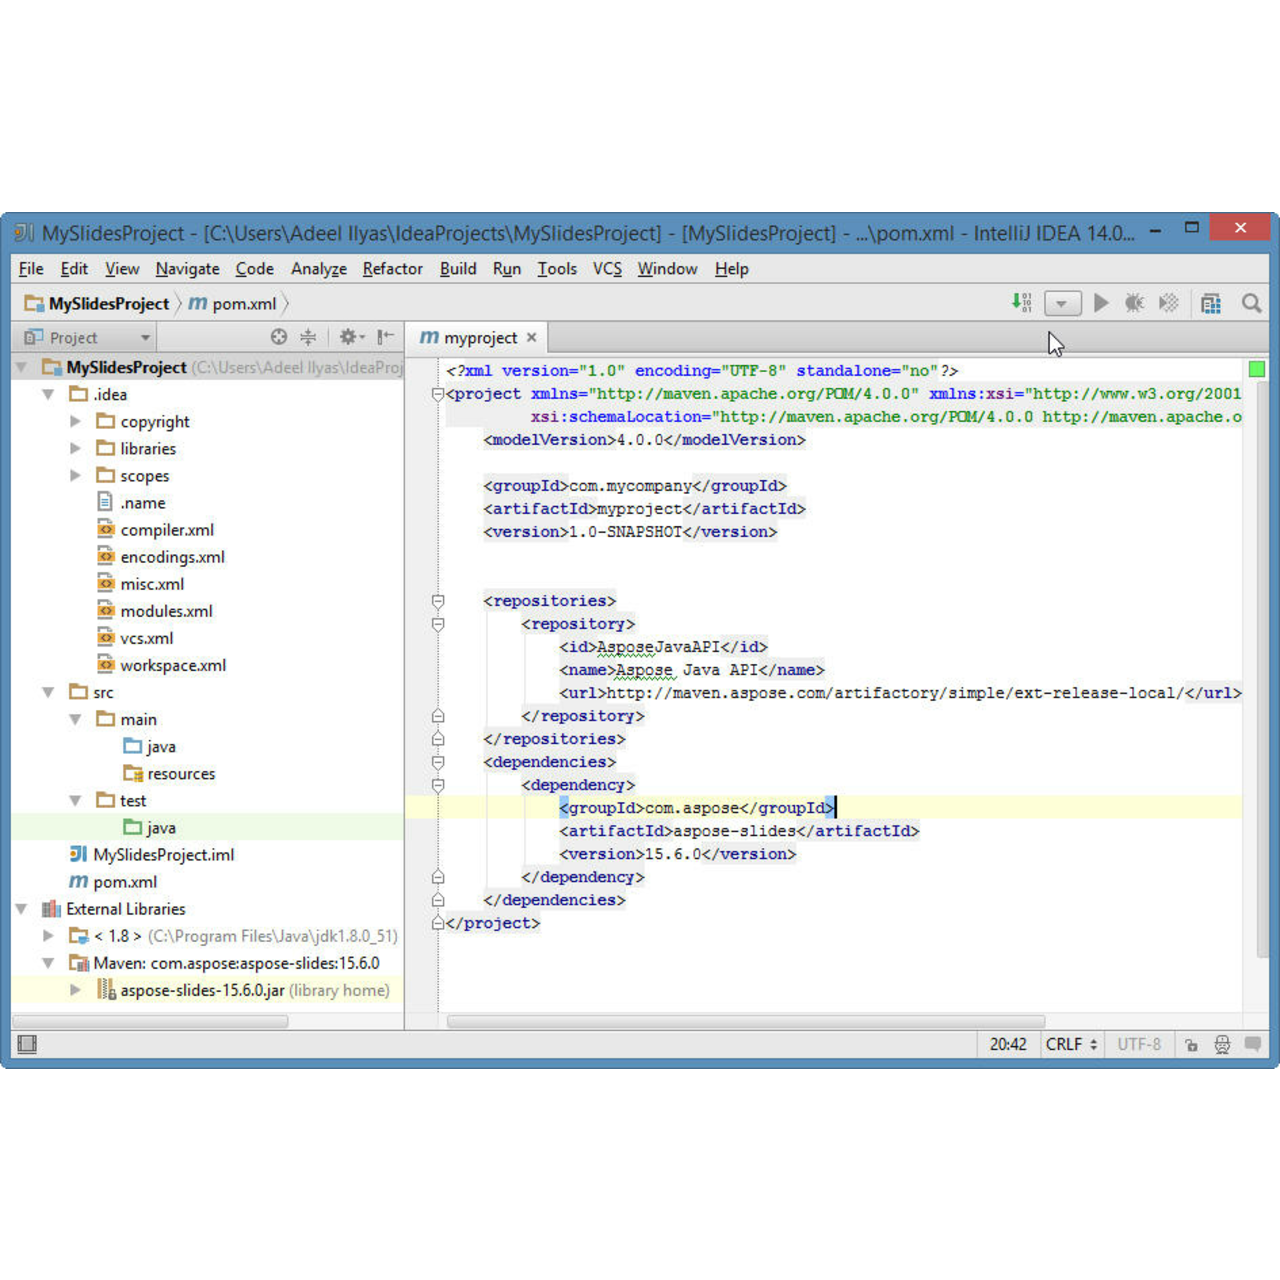
Task: Run the MySlidesProject application
Action: (1101, 302)
